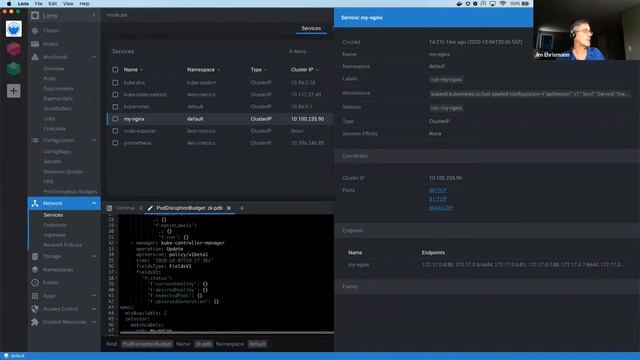Add a new dock tab with plus
The width and height of the screenshot is (640, 360).
(x=242, y=208)
